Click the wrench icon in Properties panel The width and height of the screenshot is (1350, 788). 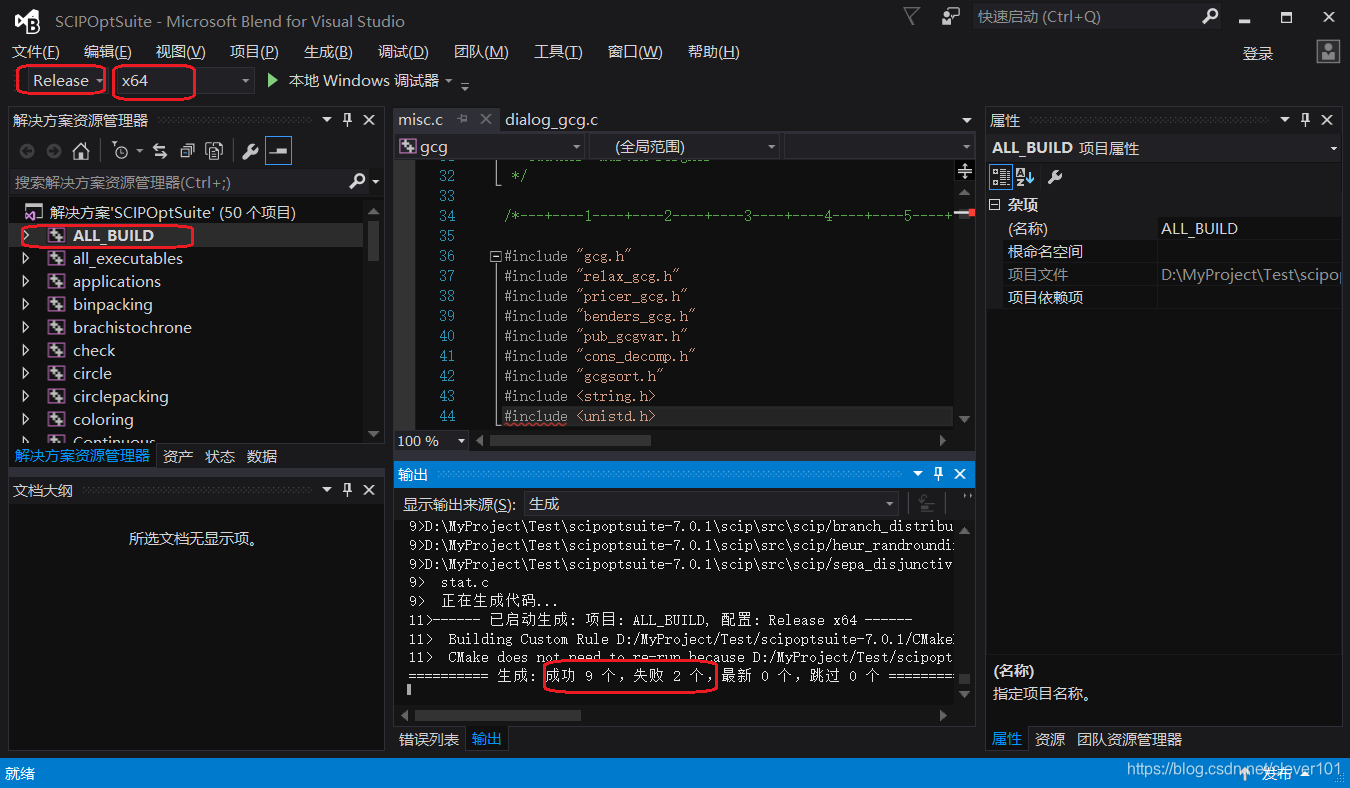[1055, 177]
